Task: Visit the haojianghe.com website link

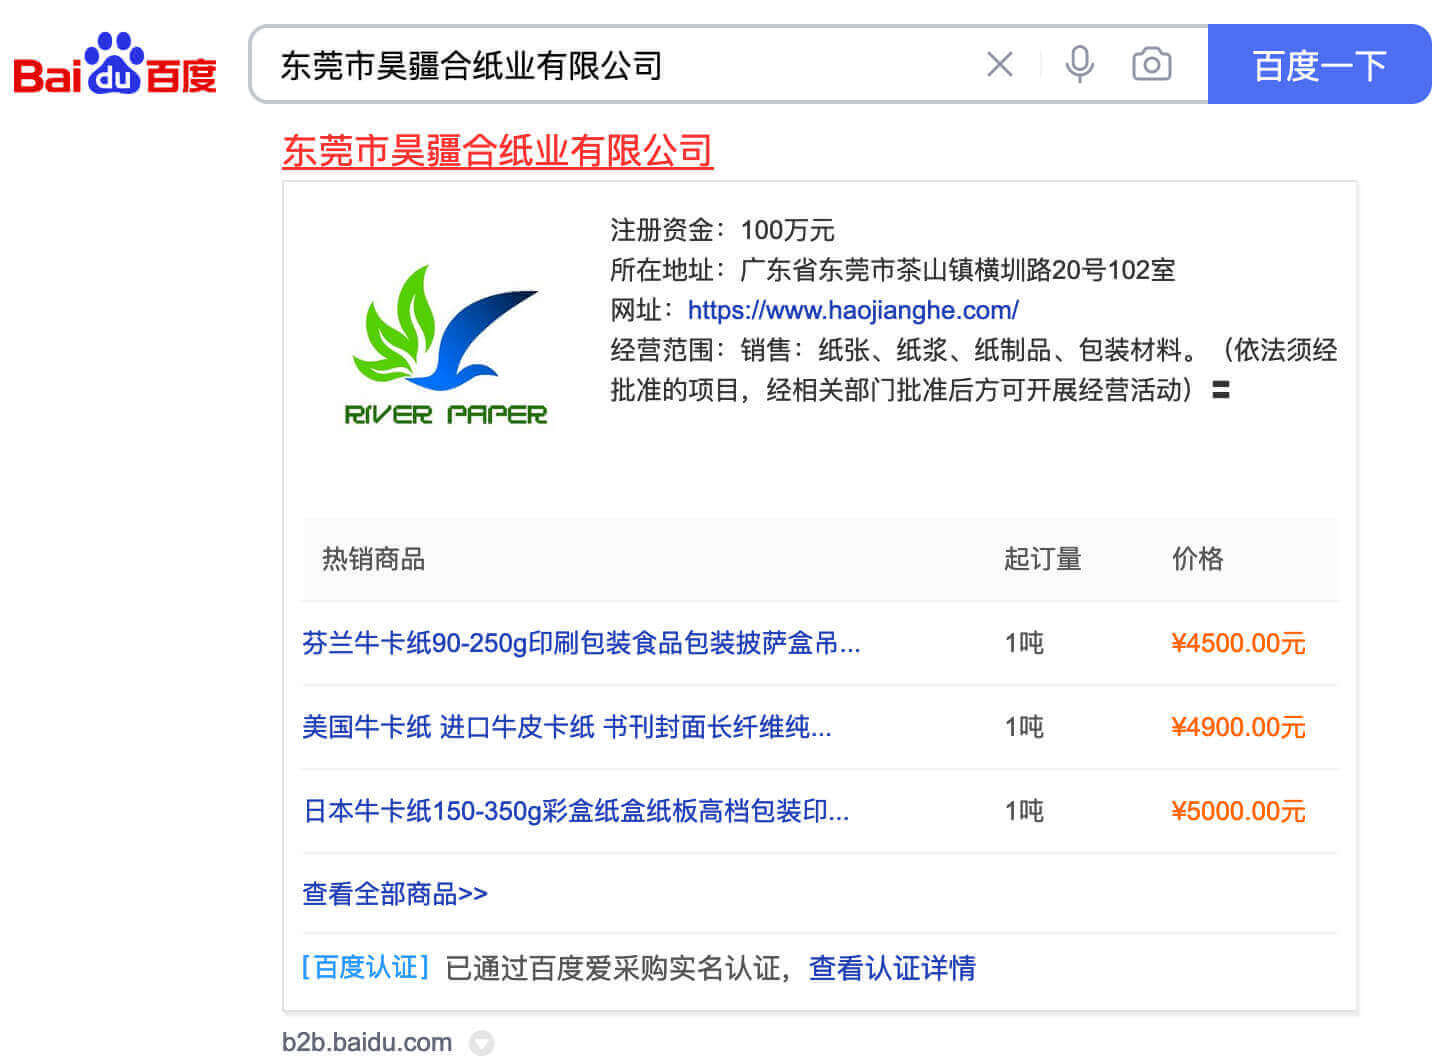Action: point(853,310)
